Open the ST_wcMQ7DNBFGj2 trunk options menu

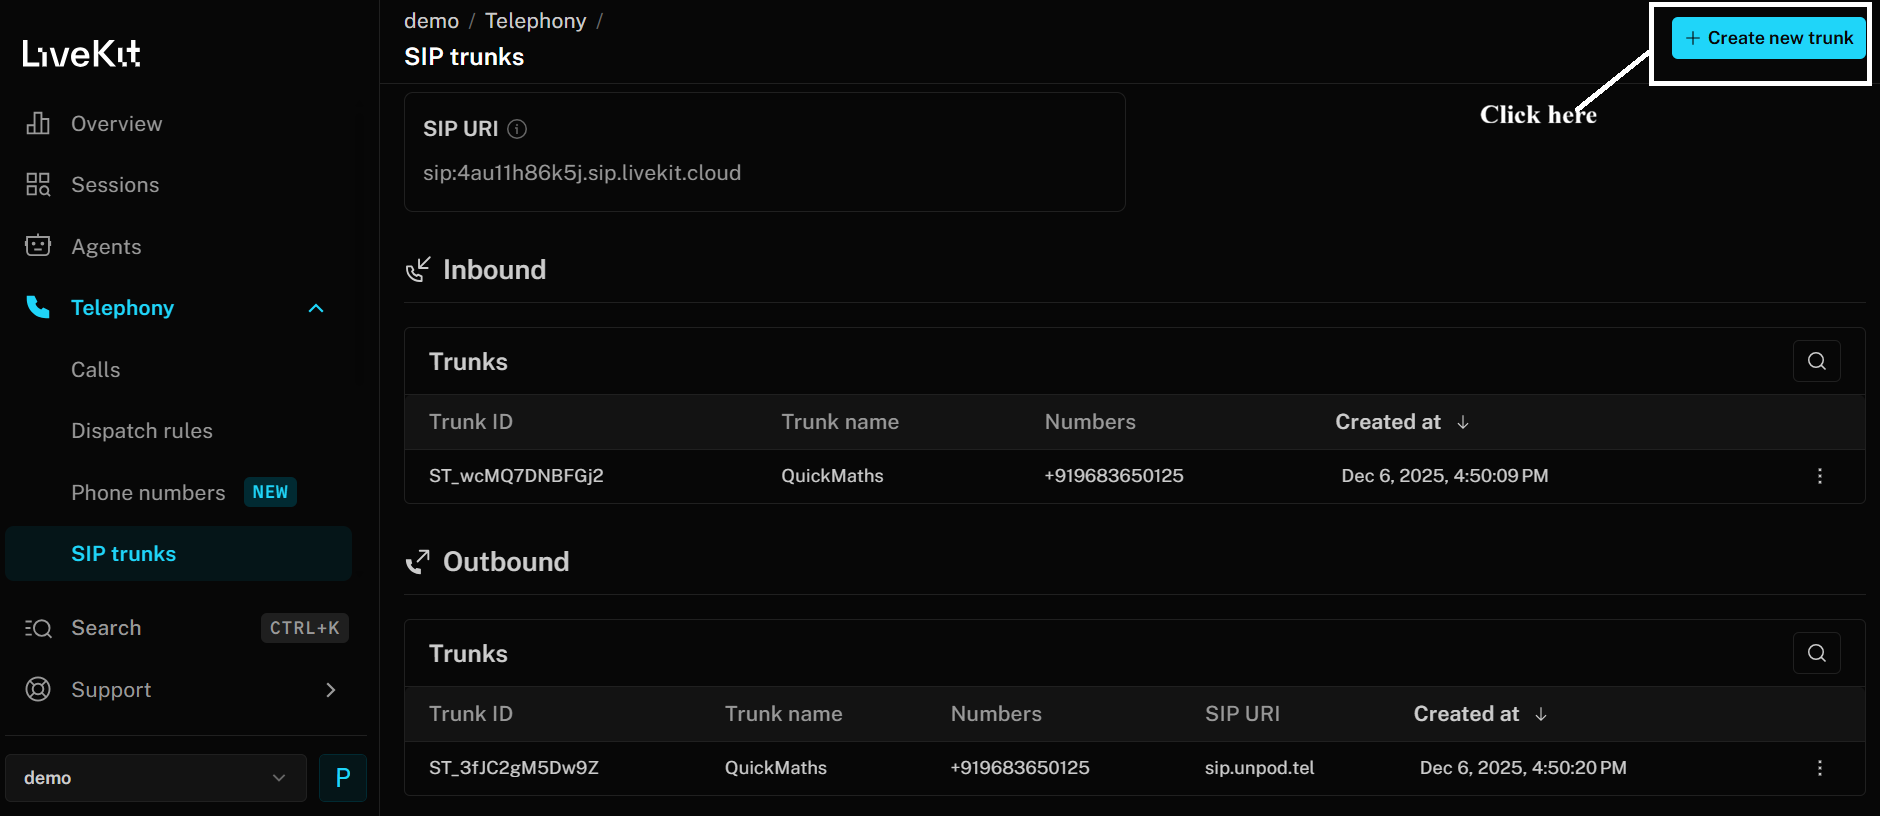pyautogui.click(x=1820, y=477)
